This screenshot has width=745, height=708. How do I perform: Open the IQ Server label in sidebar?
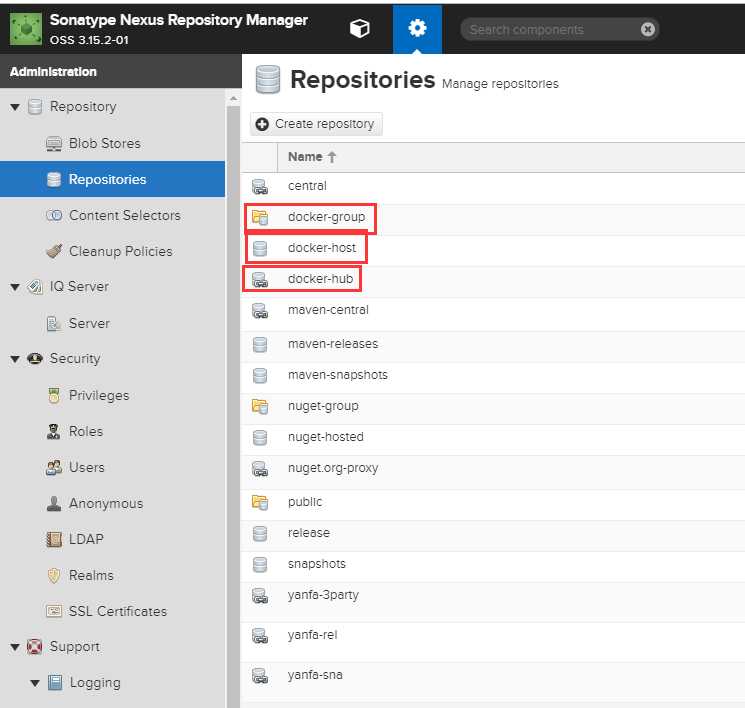coord(79,287)
